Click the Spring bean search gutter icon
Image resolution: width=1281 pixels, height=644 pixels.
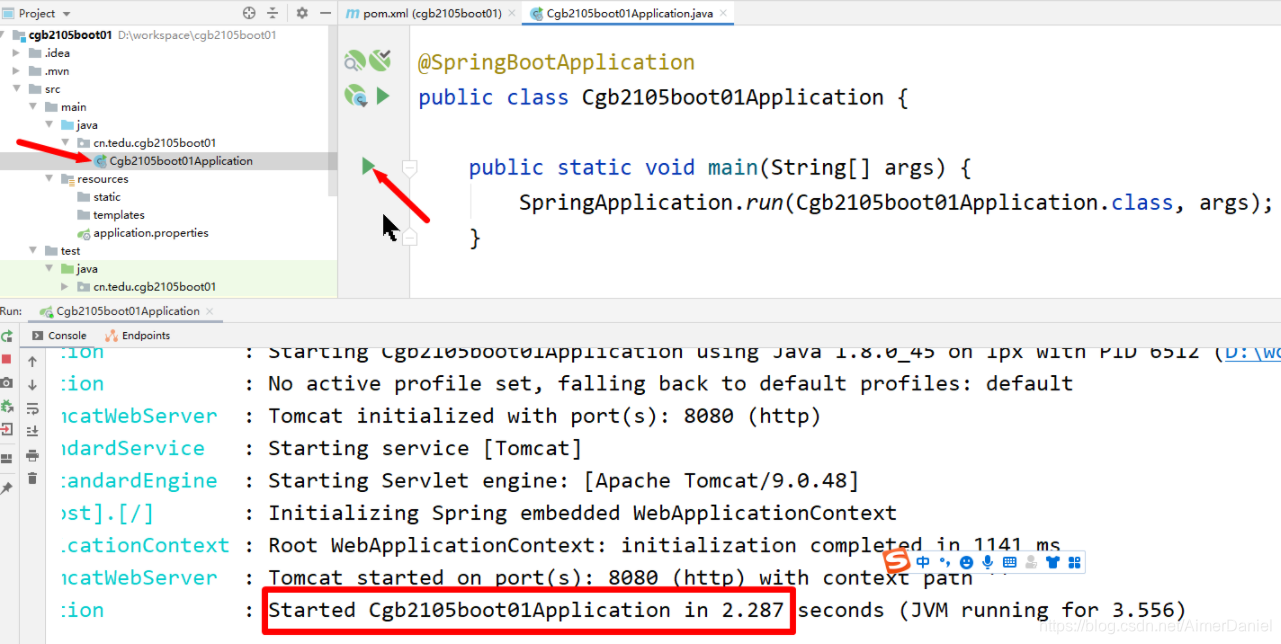[354, 62]
